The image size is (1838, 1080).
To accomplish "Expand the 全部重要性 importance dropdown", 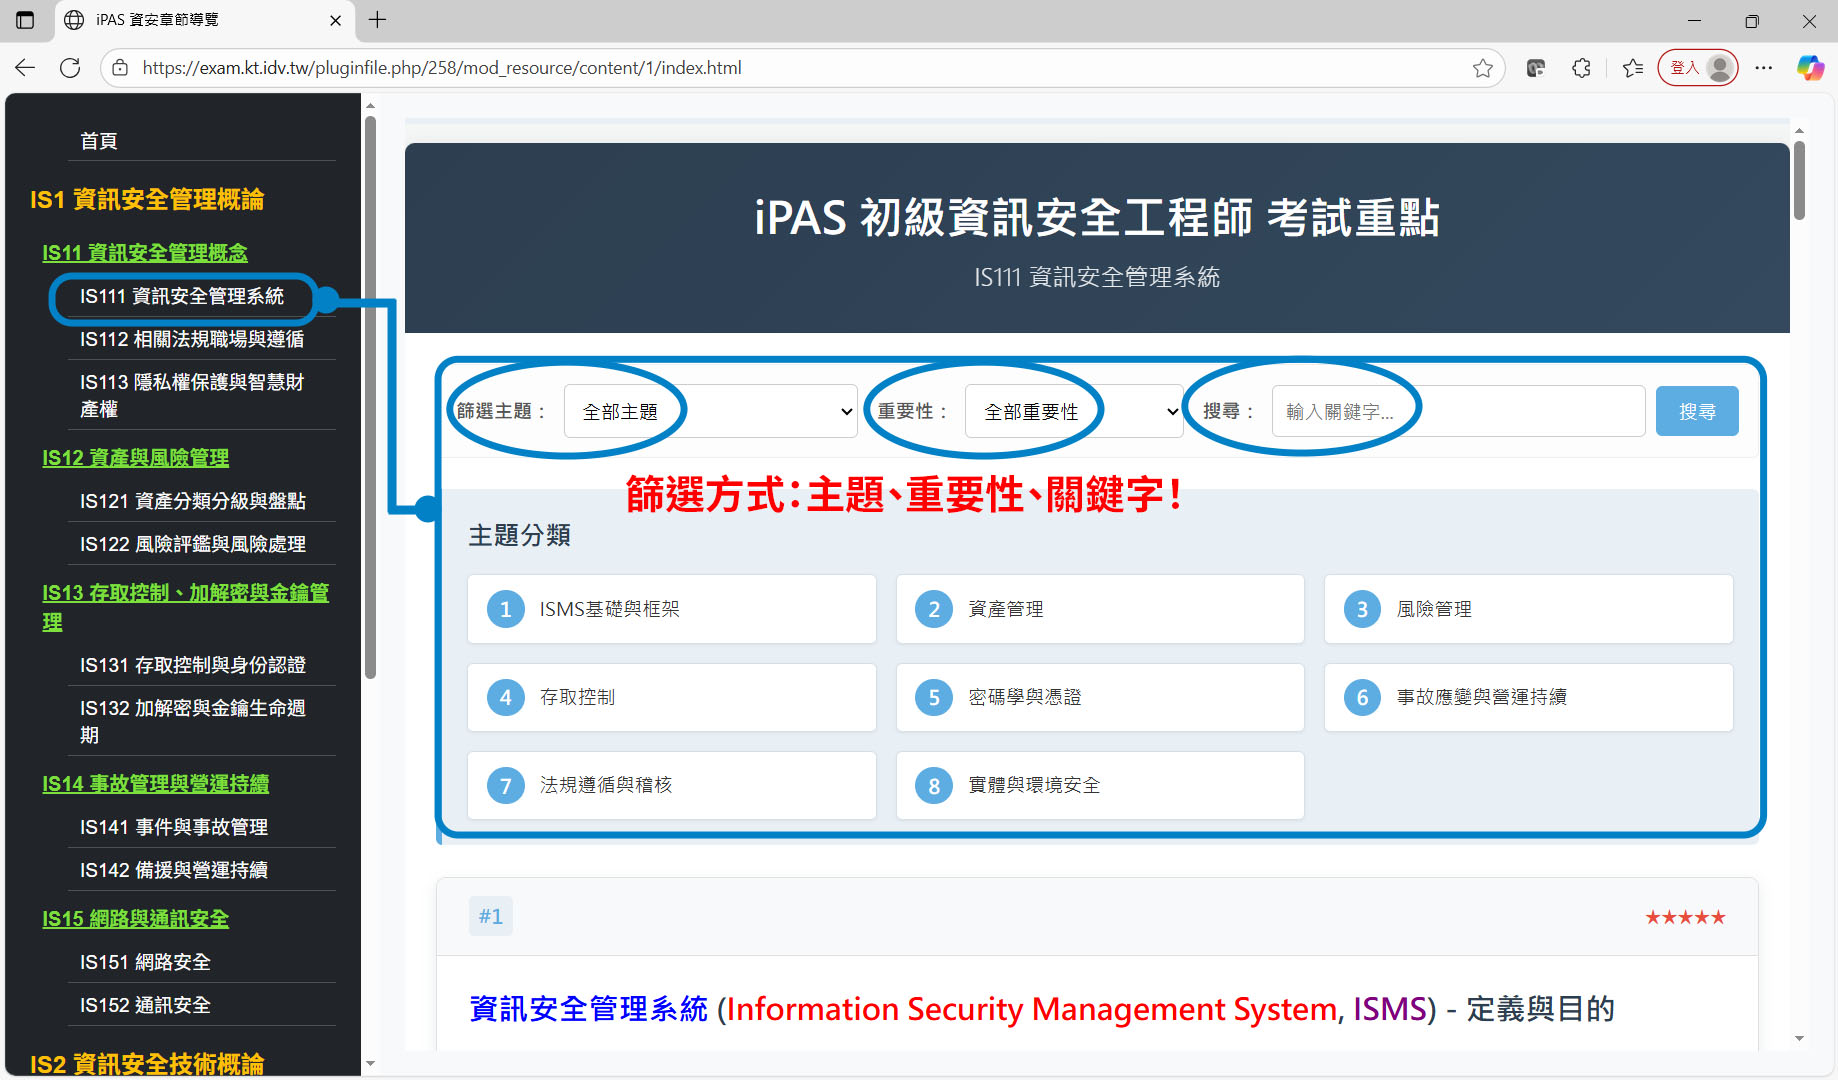I will 1074,412.
